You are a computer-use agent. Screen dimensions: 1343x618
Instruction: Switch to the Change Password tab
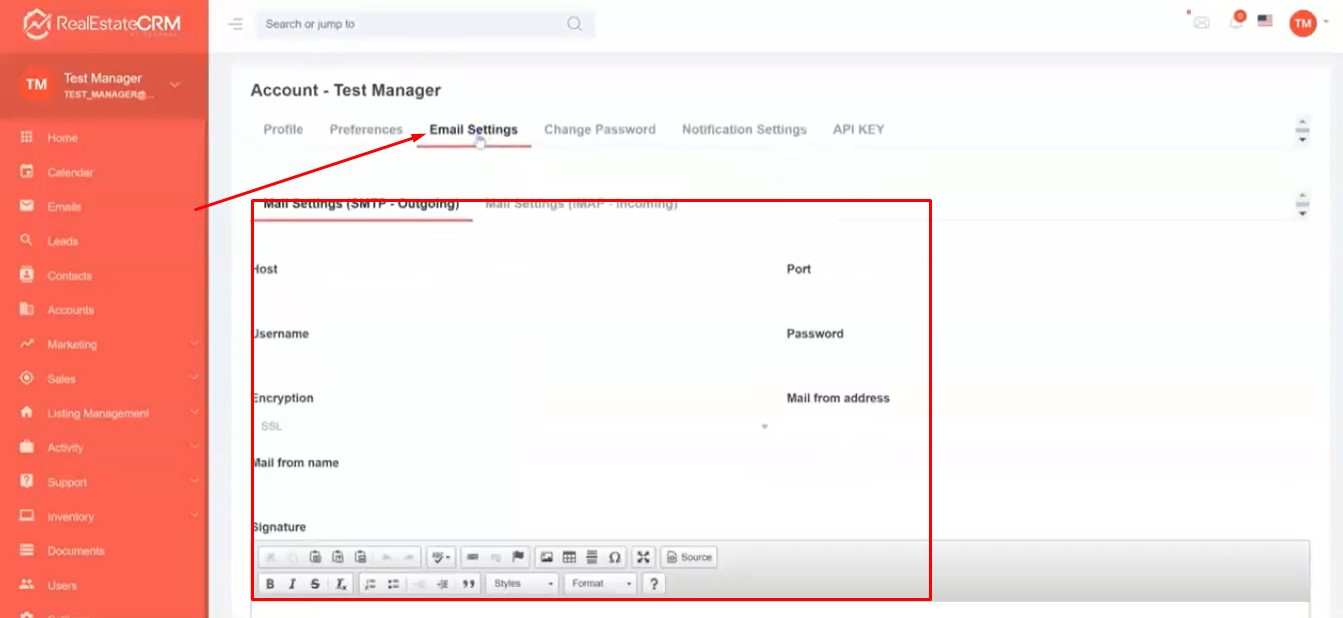pyautogui.click(x=599, y=130)
